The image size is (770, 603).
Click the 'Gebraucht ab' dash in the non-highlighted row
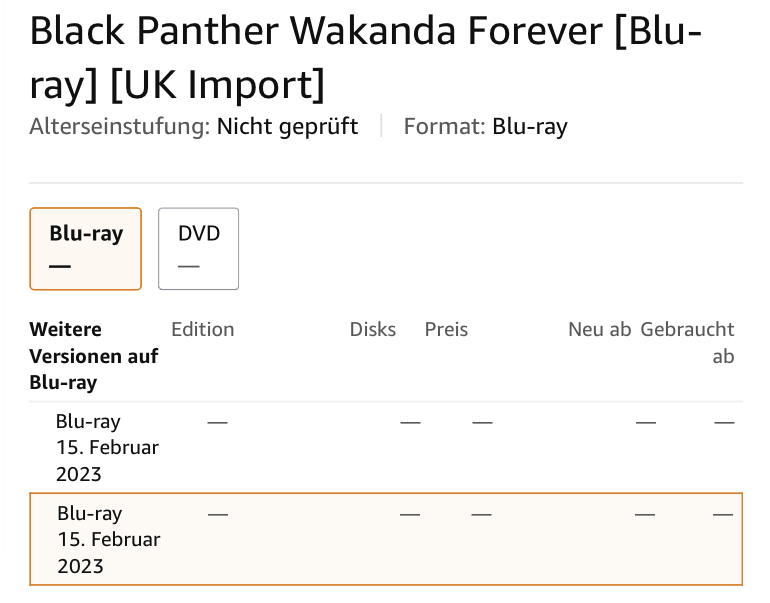pyautogui.click(x=724, y=422)
